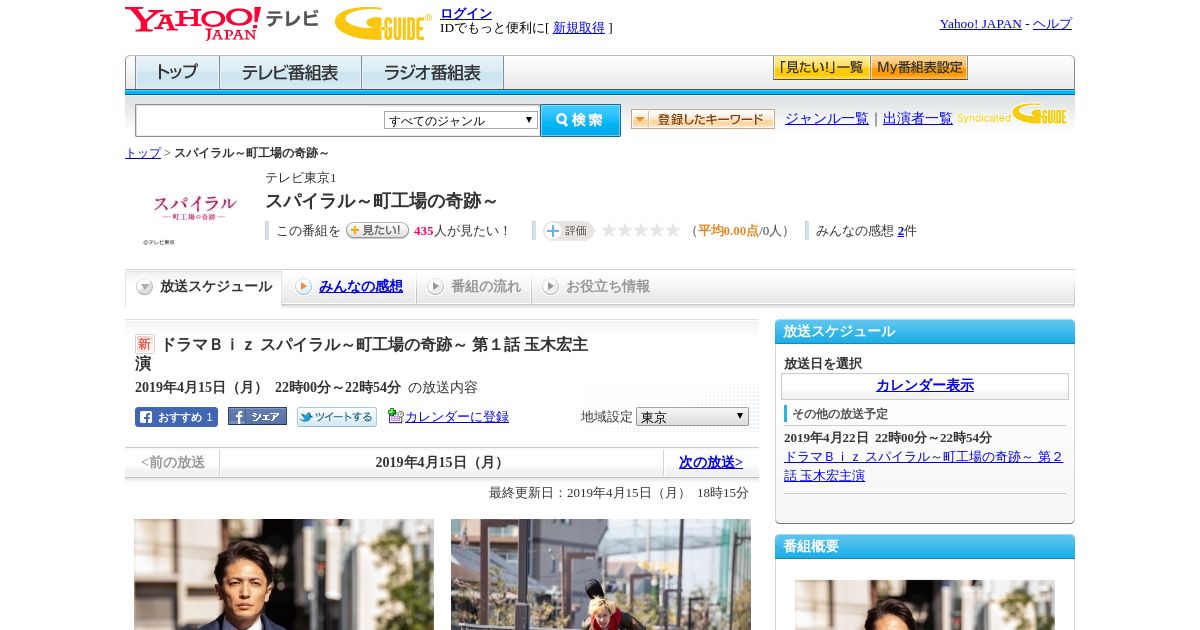
Task: Click the 435人が見たい count text
Action: (462, 231)
